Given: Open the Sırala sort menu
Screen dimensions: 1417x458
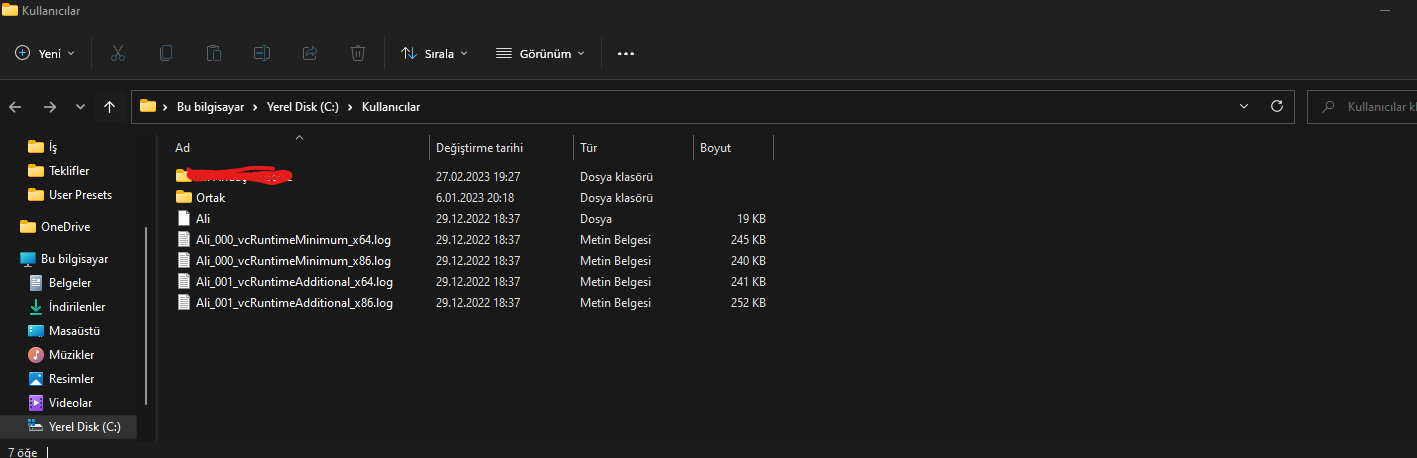Looking at the screenshot, I should click(434, 53).
